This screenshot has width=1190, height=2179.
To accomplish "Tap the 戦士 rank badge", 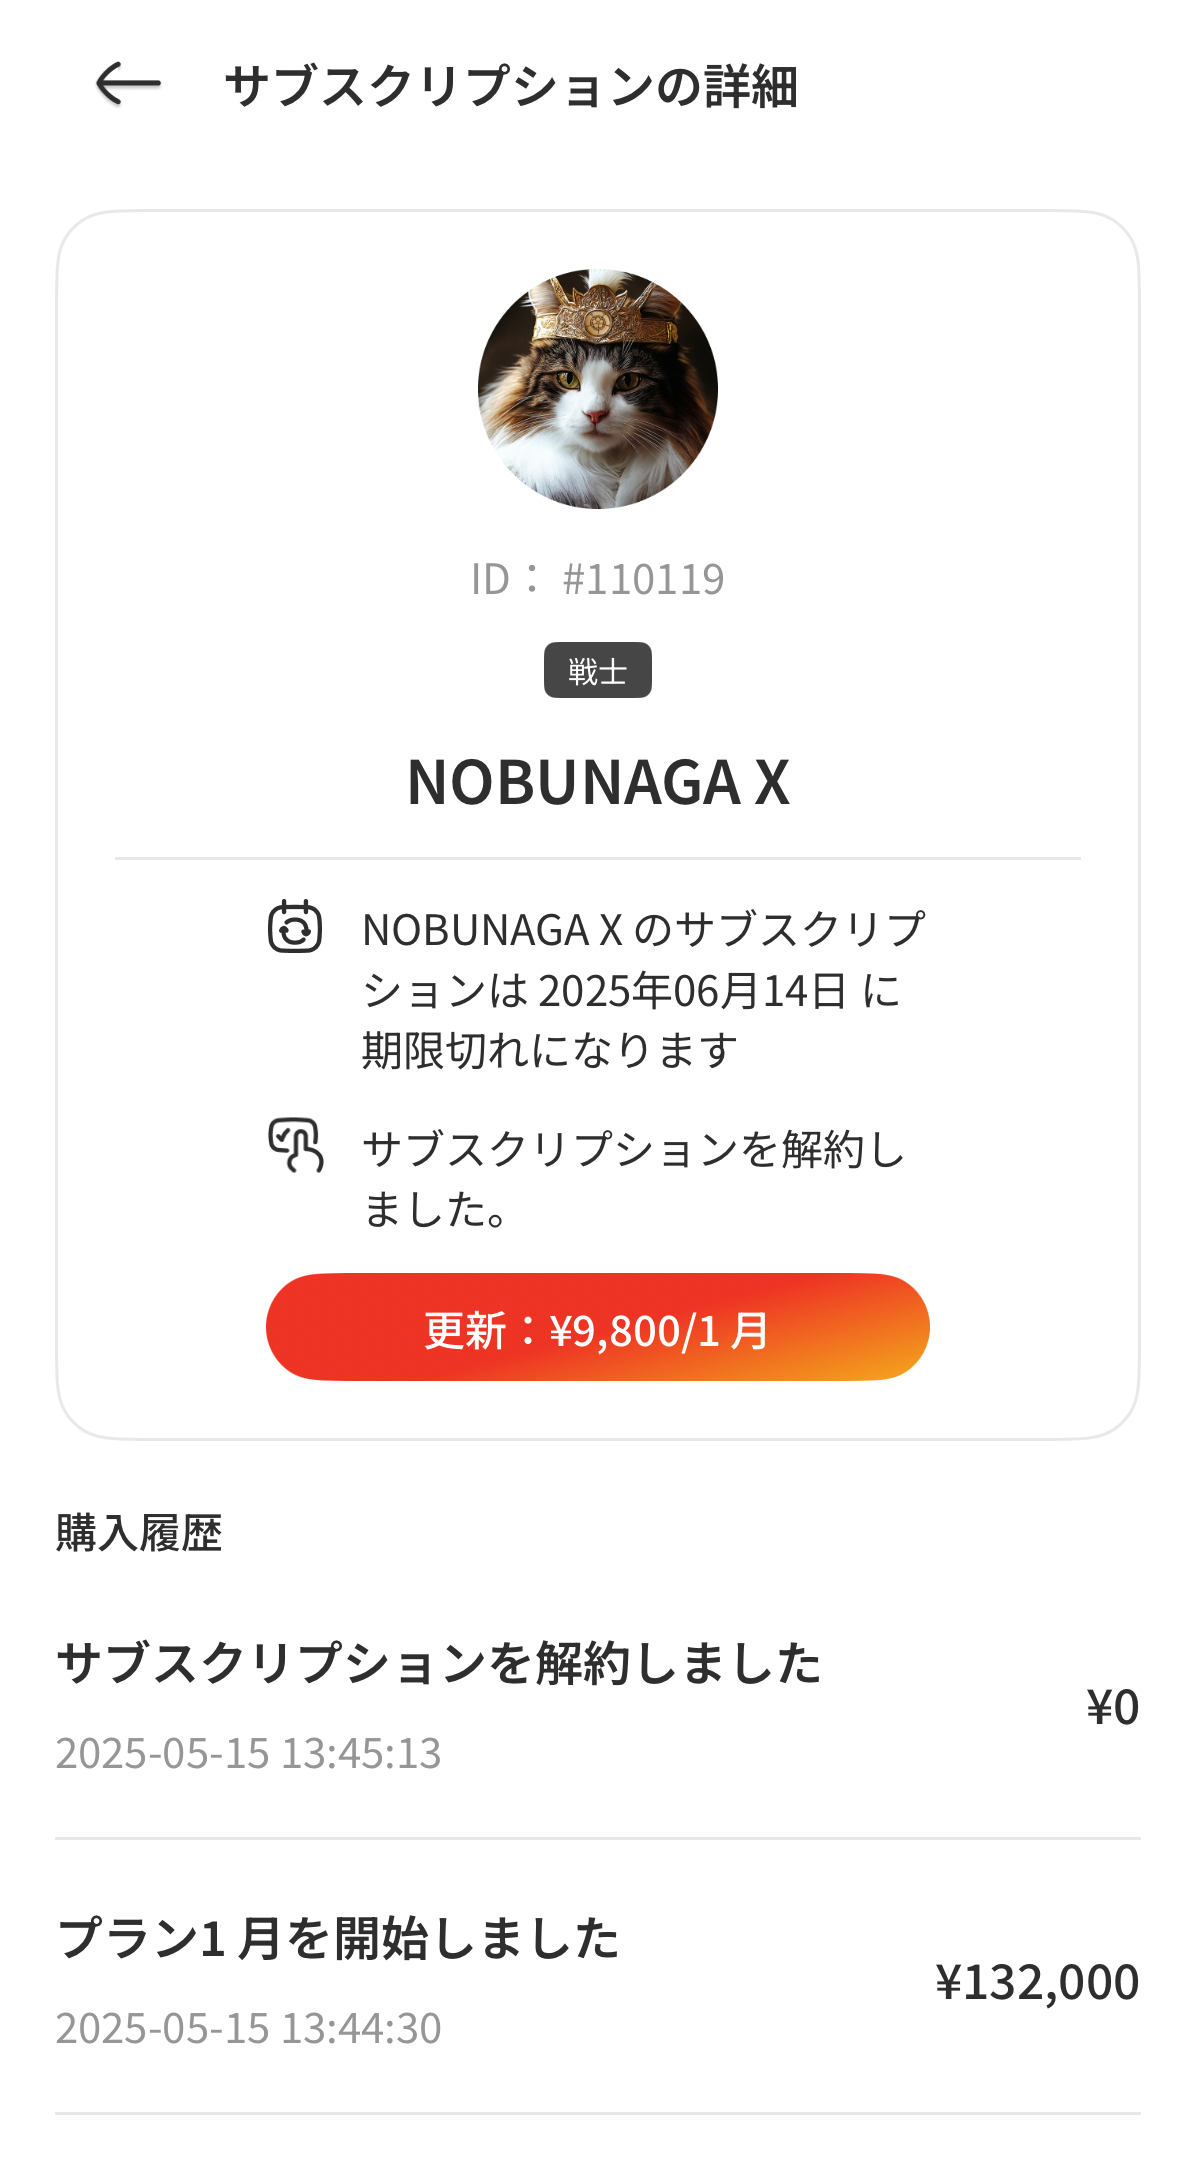I will click(x=597, y=670).
